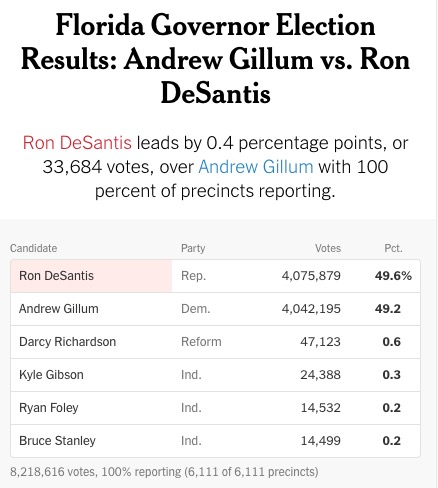The image size is (438, 488).
Task: Click the Dem. party label
Action: (x=195, y=309)
